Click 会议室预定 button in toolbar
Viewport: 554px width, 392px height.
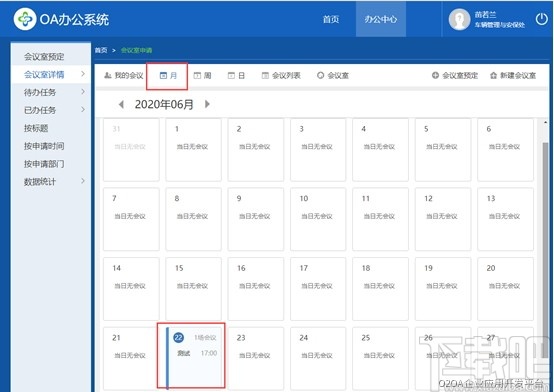pos(455,75)
